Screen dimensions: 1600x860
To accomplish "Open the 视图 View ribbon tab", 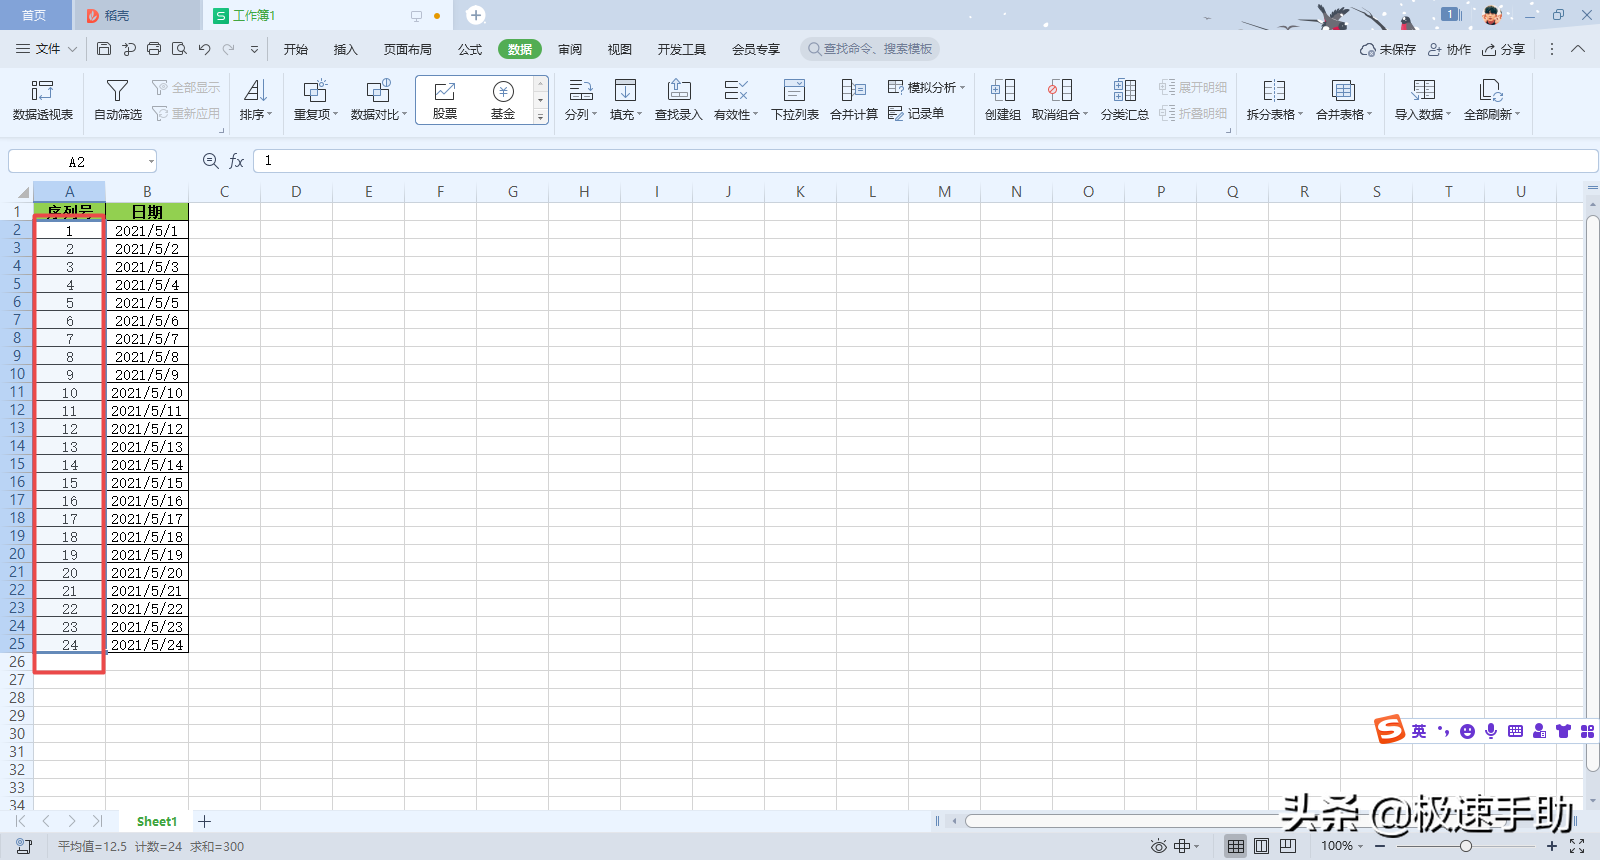I will click(620, 49).
